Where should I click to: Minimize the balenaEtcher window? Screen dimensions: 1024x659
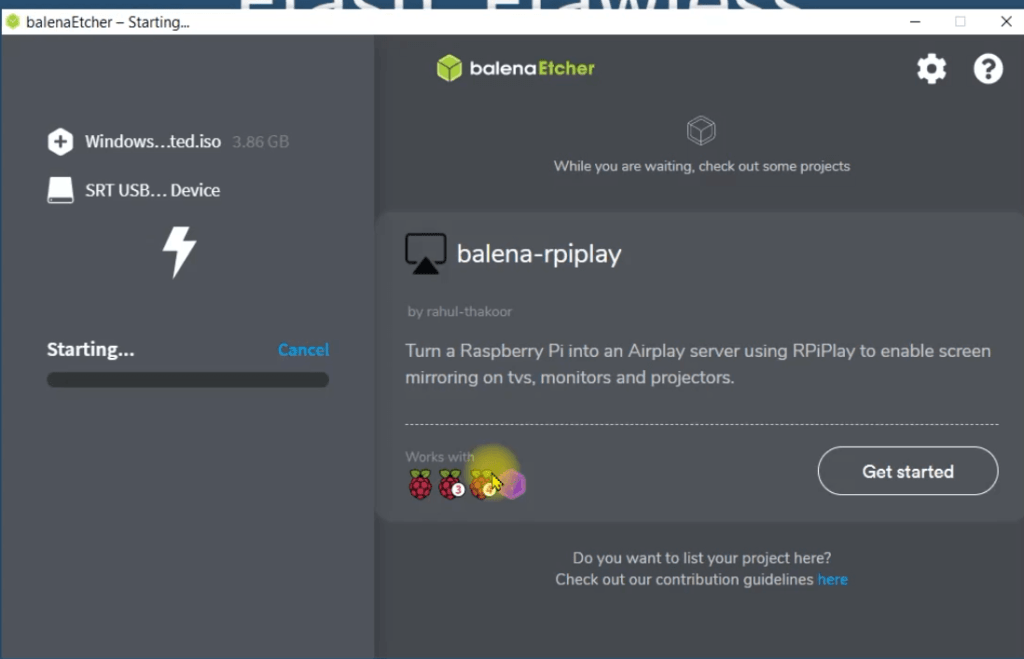point(915,22)
